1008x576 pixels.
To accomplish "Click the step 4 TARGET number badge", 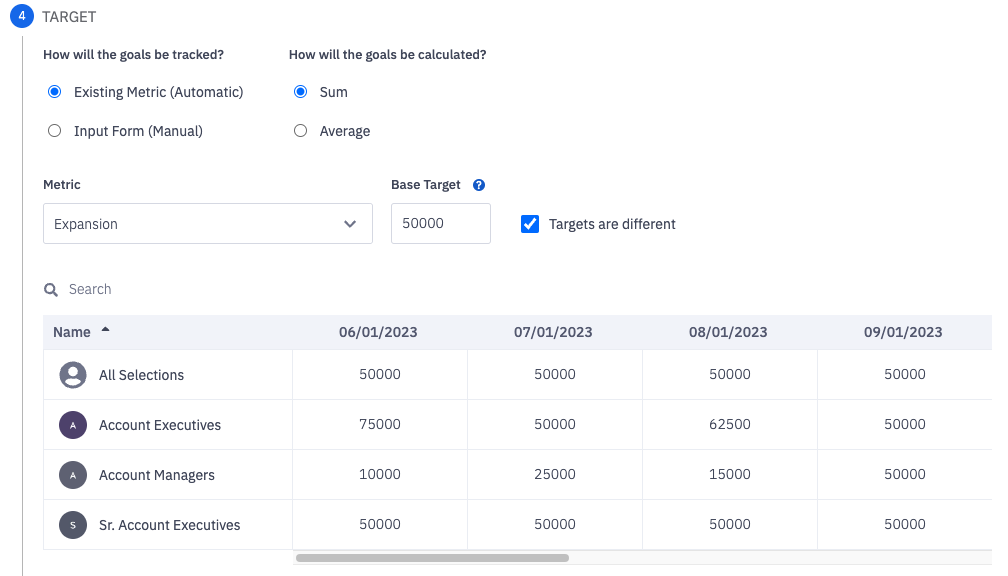I will pos(22,17).
